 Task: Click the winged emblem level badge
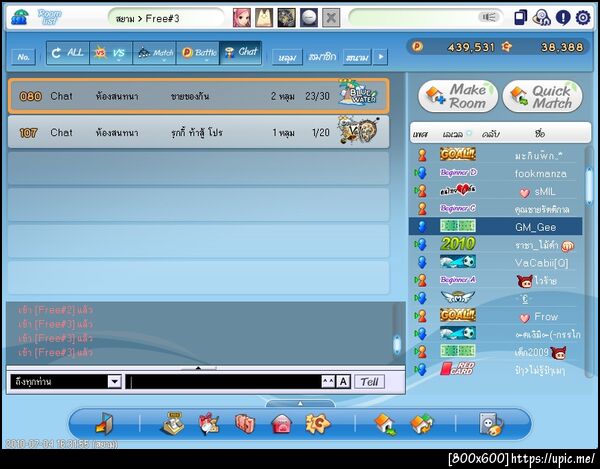click(458, 297)
